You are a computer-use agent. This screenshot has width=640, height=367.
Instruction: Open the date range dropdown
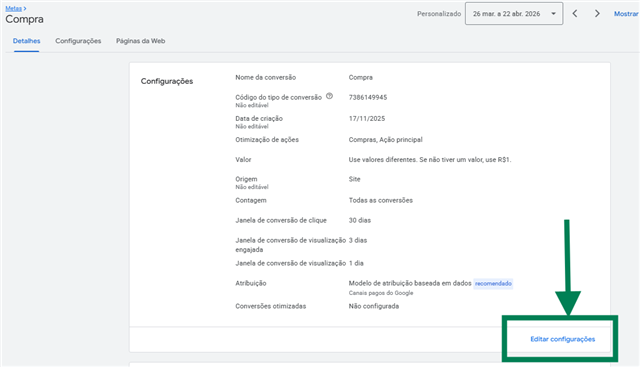point(514,13)
